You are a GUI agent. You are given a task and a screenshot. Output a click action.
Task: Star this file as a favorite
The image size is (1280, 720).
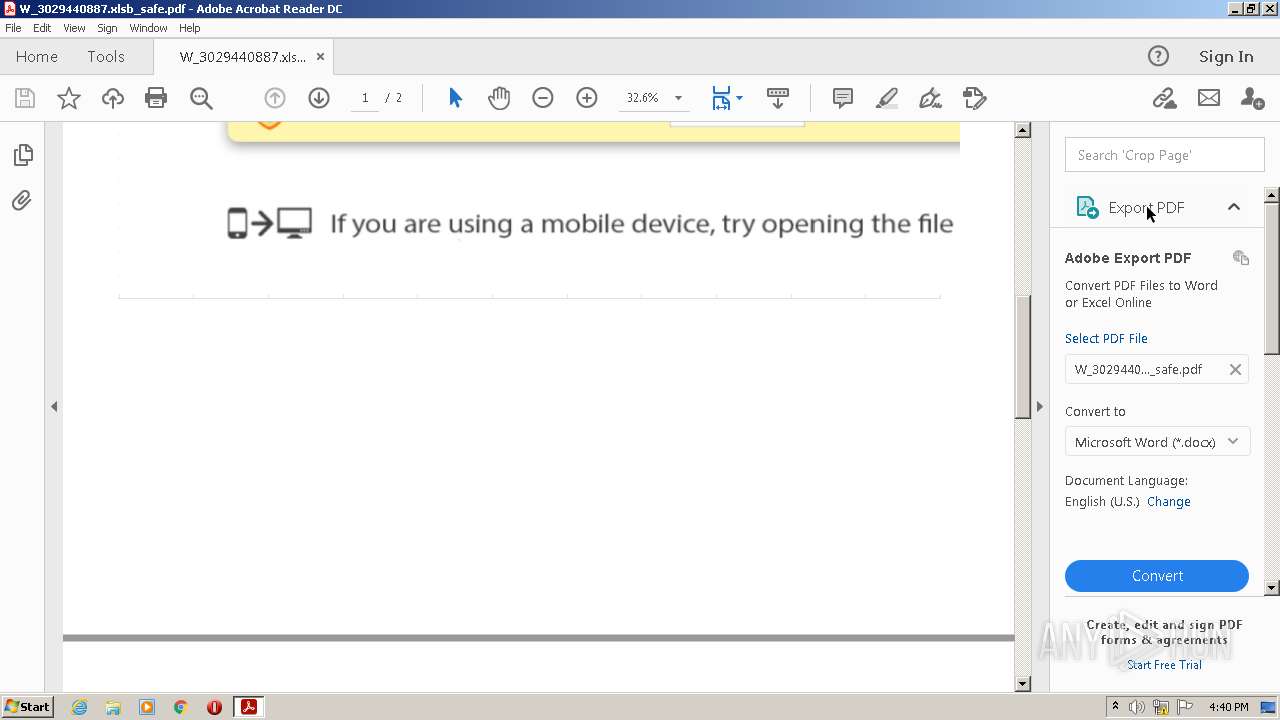[69, 98]
